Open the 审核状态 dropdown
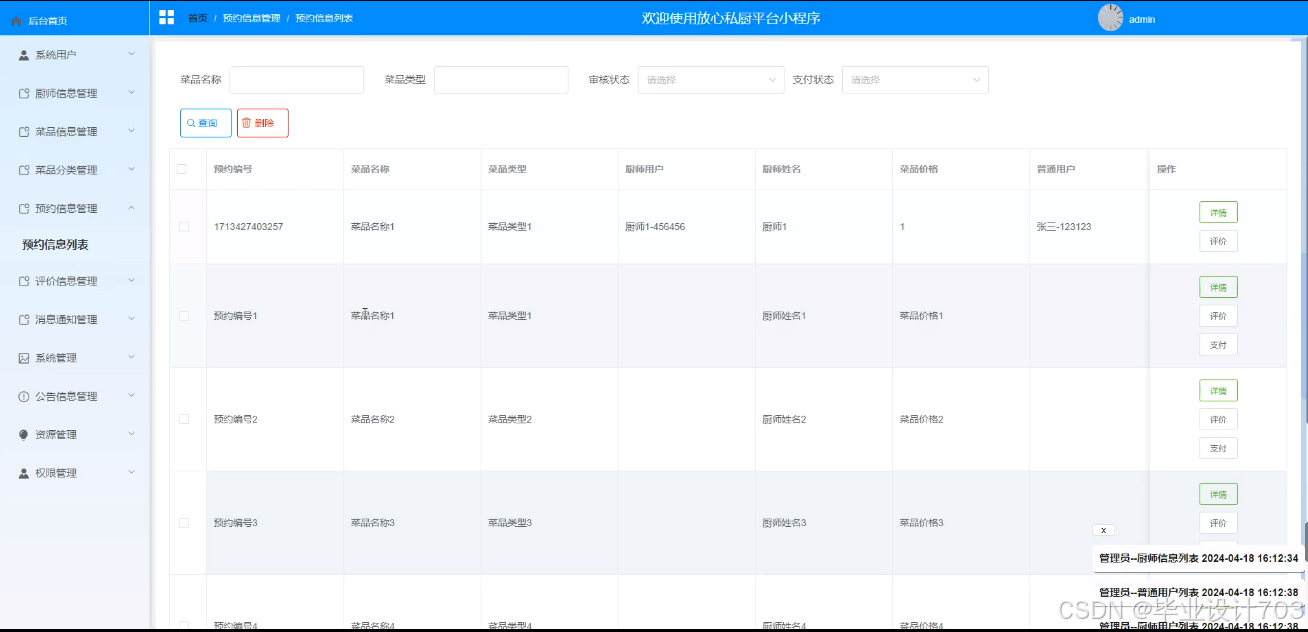 coord(711,80)
